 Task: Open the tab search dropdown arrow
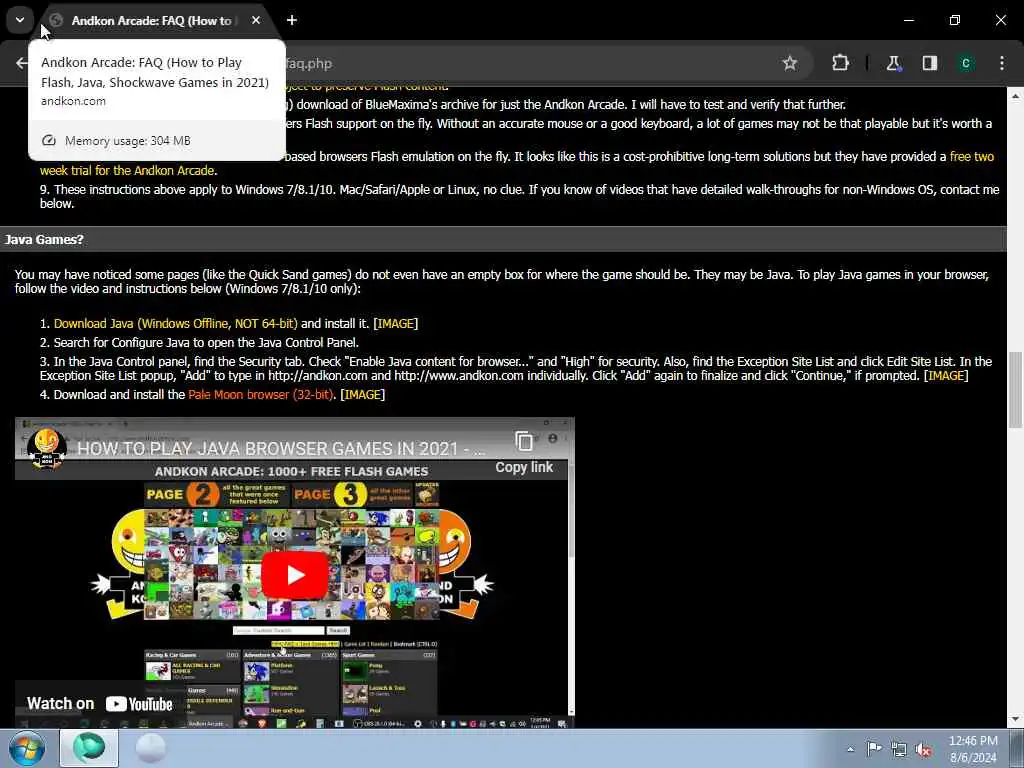coord(20,20)
